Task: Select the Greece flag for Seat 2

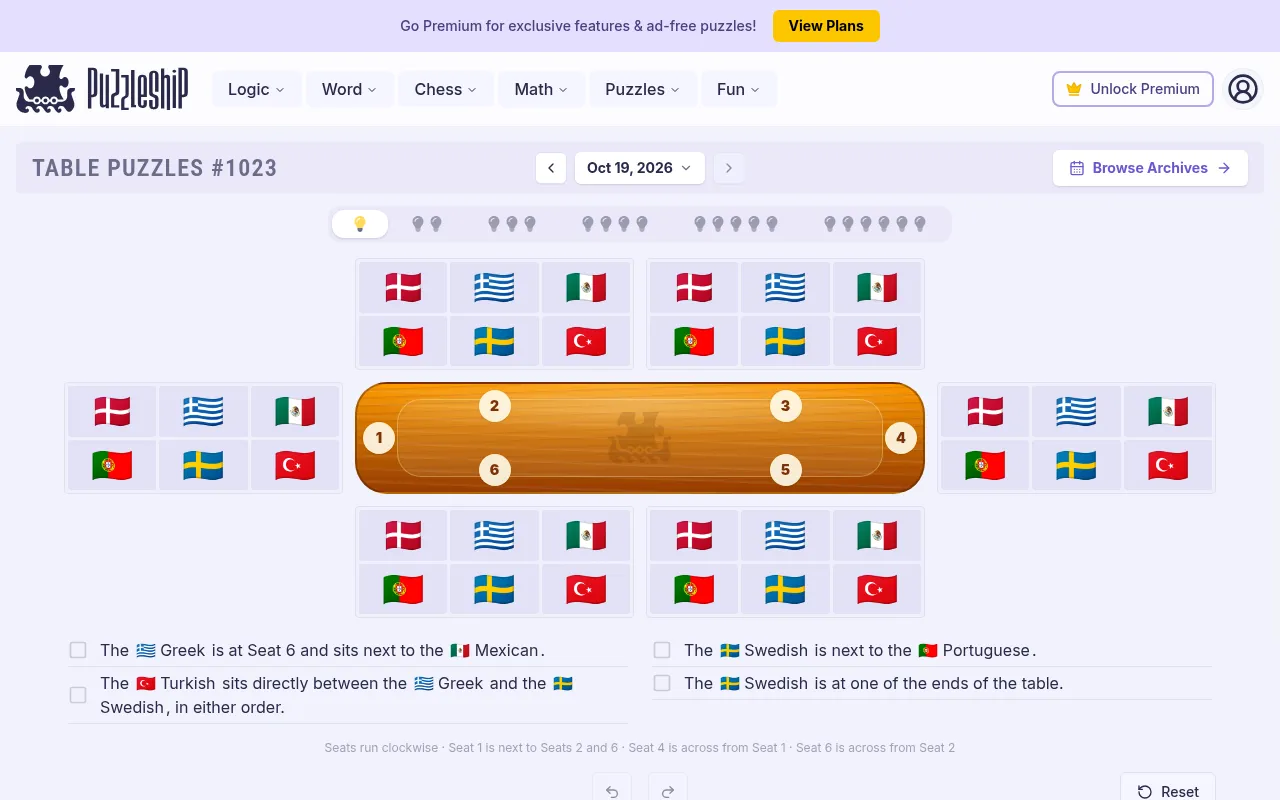Action: click(x=494, y=287)
